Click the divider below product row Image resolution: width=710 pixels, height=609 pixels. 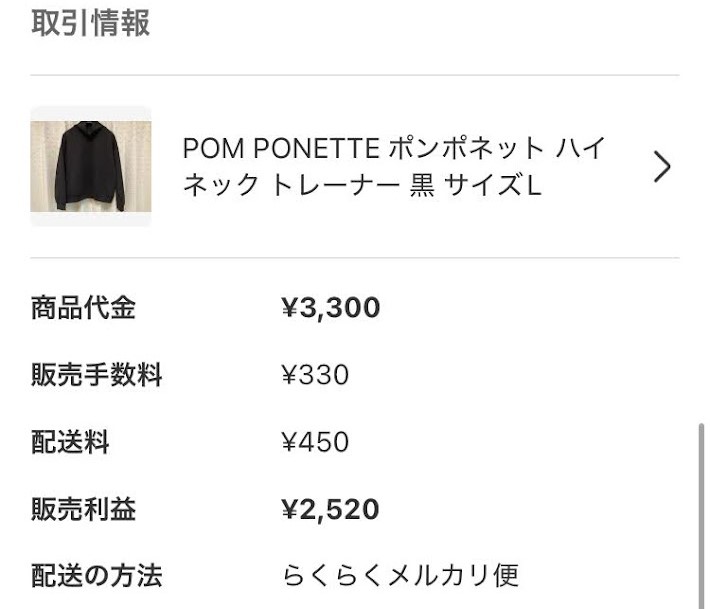[355, 258]
